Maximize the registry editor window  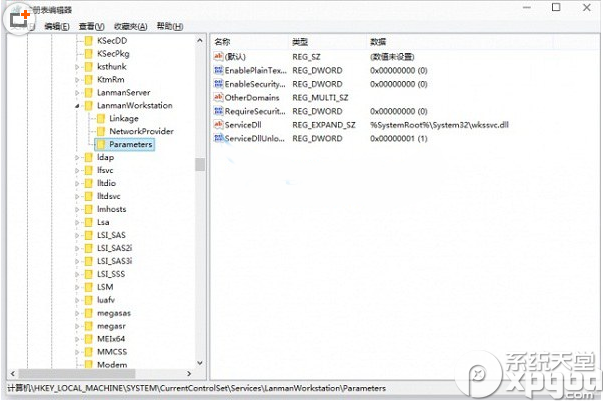coord(556,7)
